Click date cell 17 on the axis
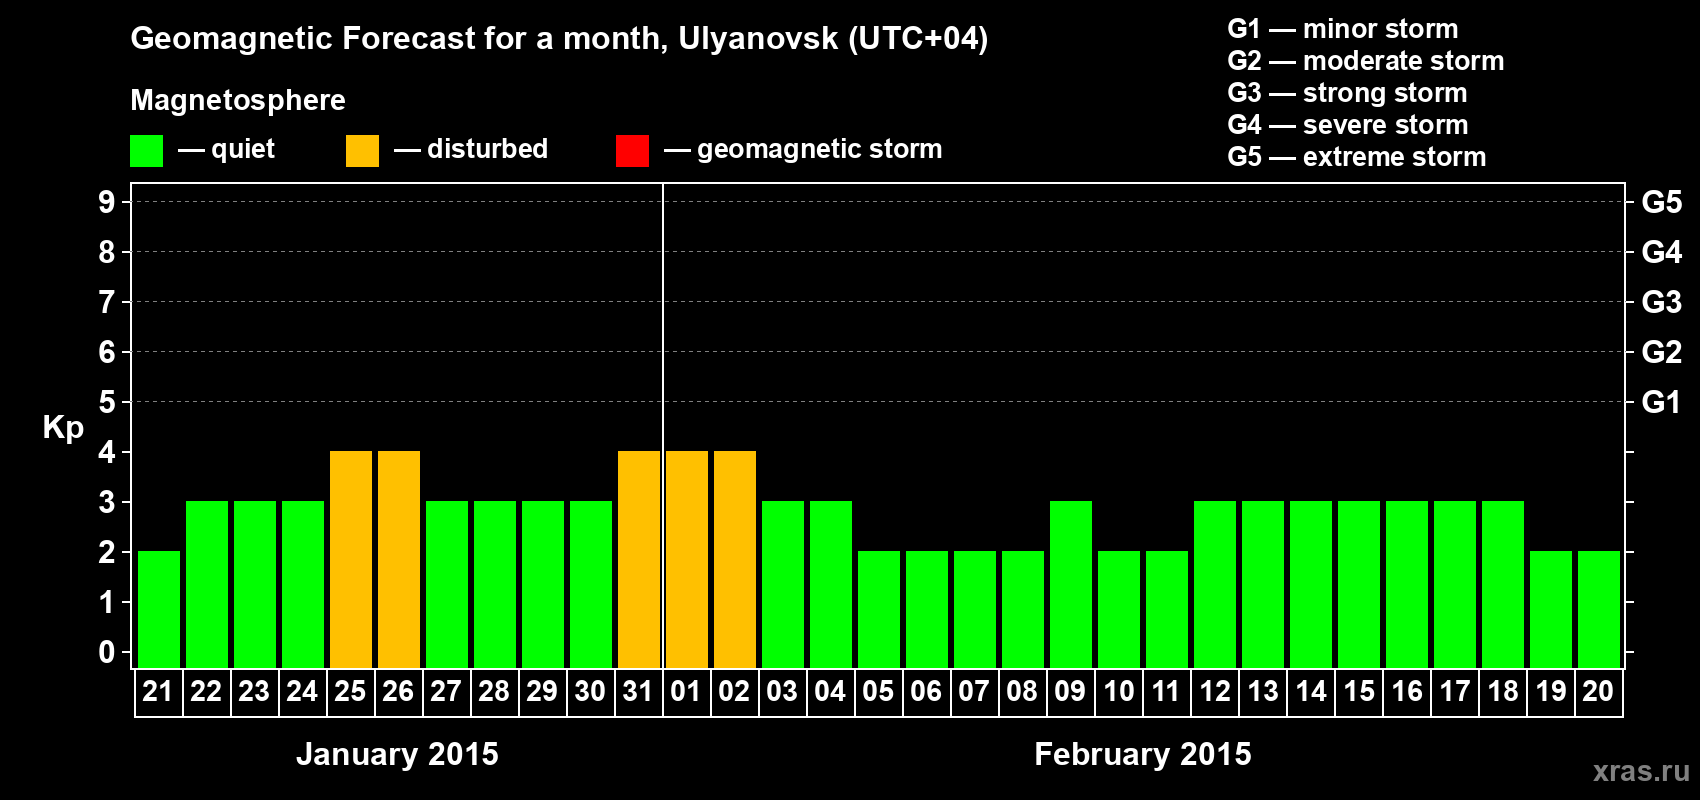 (1455, 692)
